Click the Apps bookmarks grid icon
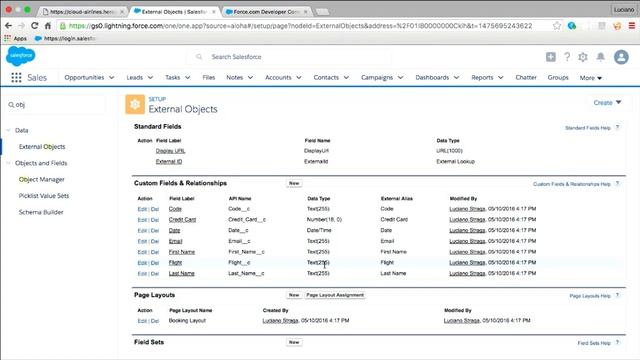Screen dimensions: 640x360 click(7, 38)
